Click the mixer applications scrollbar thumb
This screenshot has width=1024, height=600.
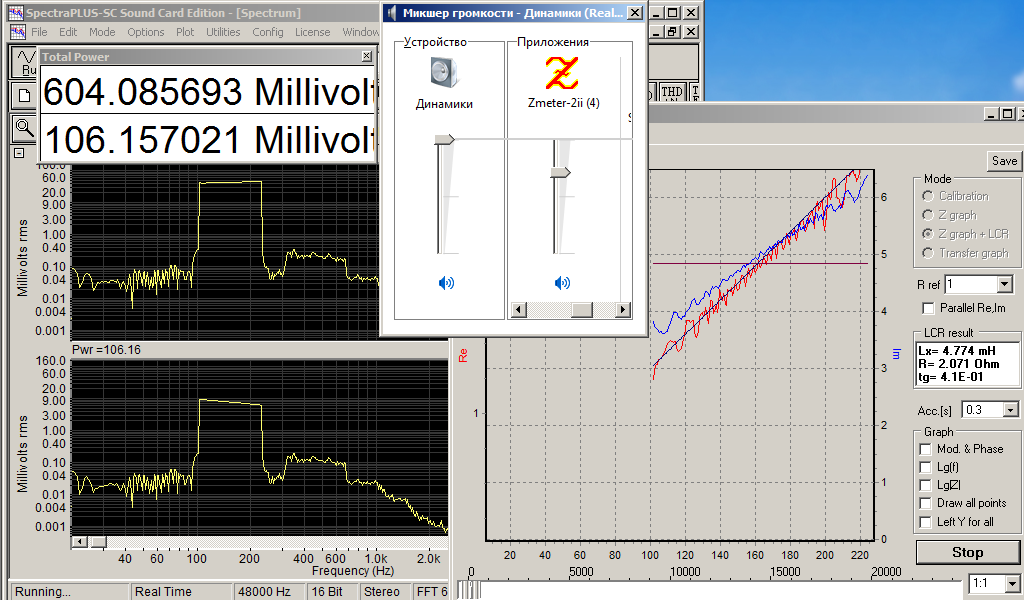(x=582, y=309)
